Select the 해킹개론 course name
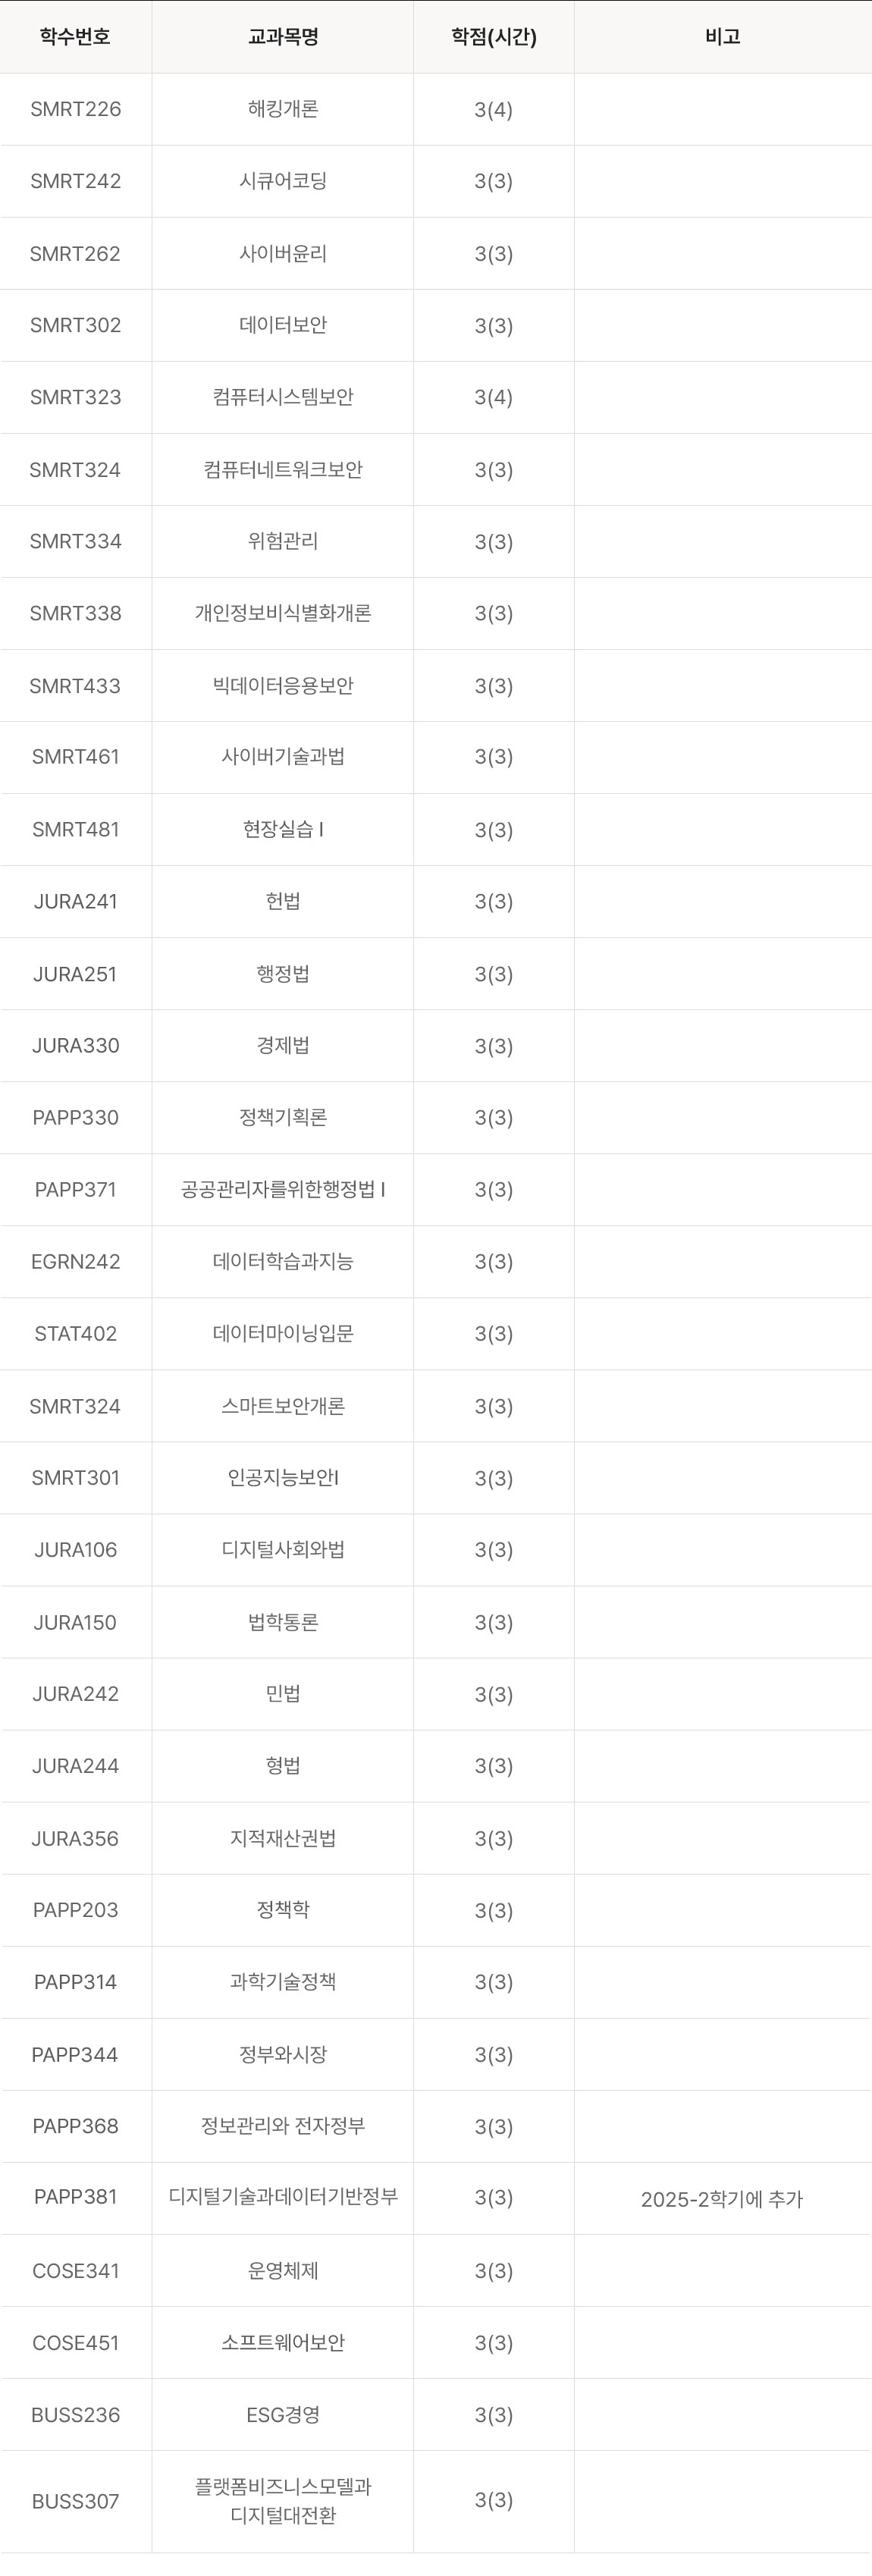This screenshot has width=872, height=2576. point(283,109)
